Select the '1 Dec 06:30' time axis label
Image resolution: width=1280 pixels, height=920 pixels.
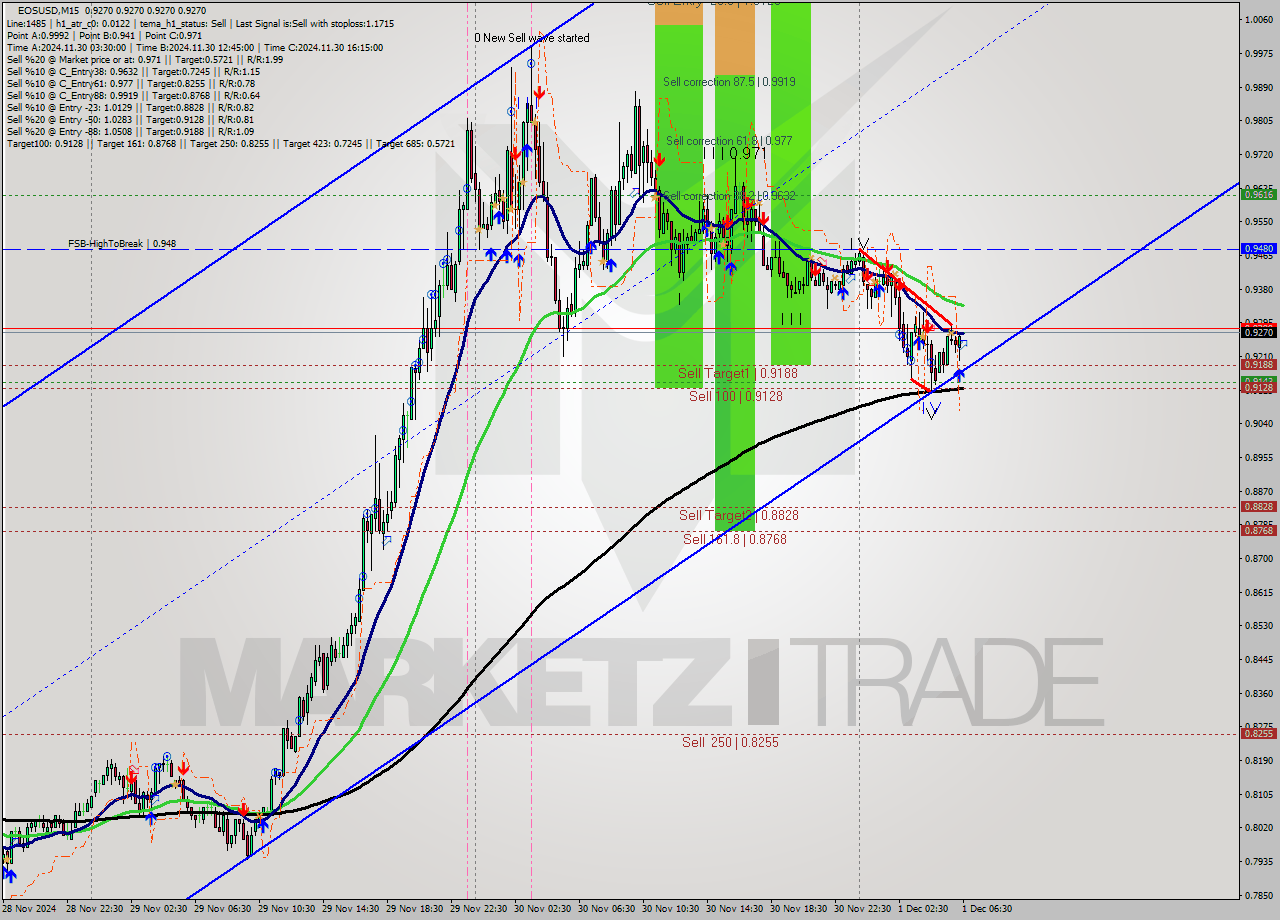tap(989, 909)
